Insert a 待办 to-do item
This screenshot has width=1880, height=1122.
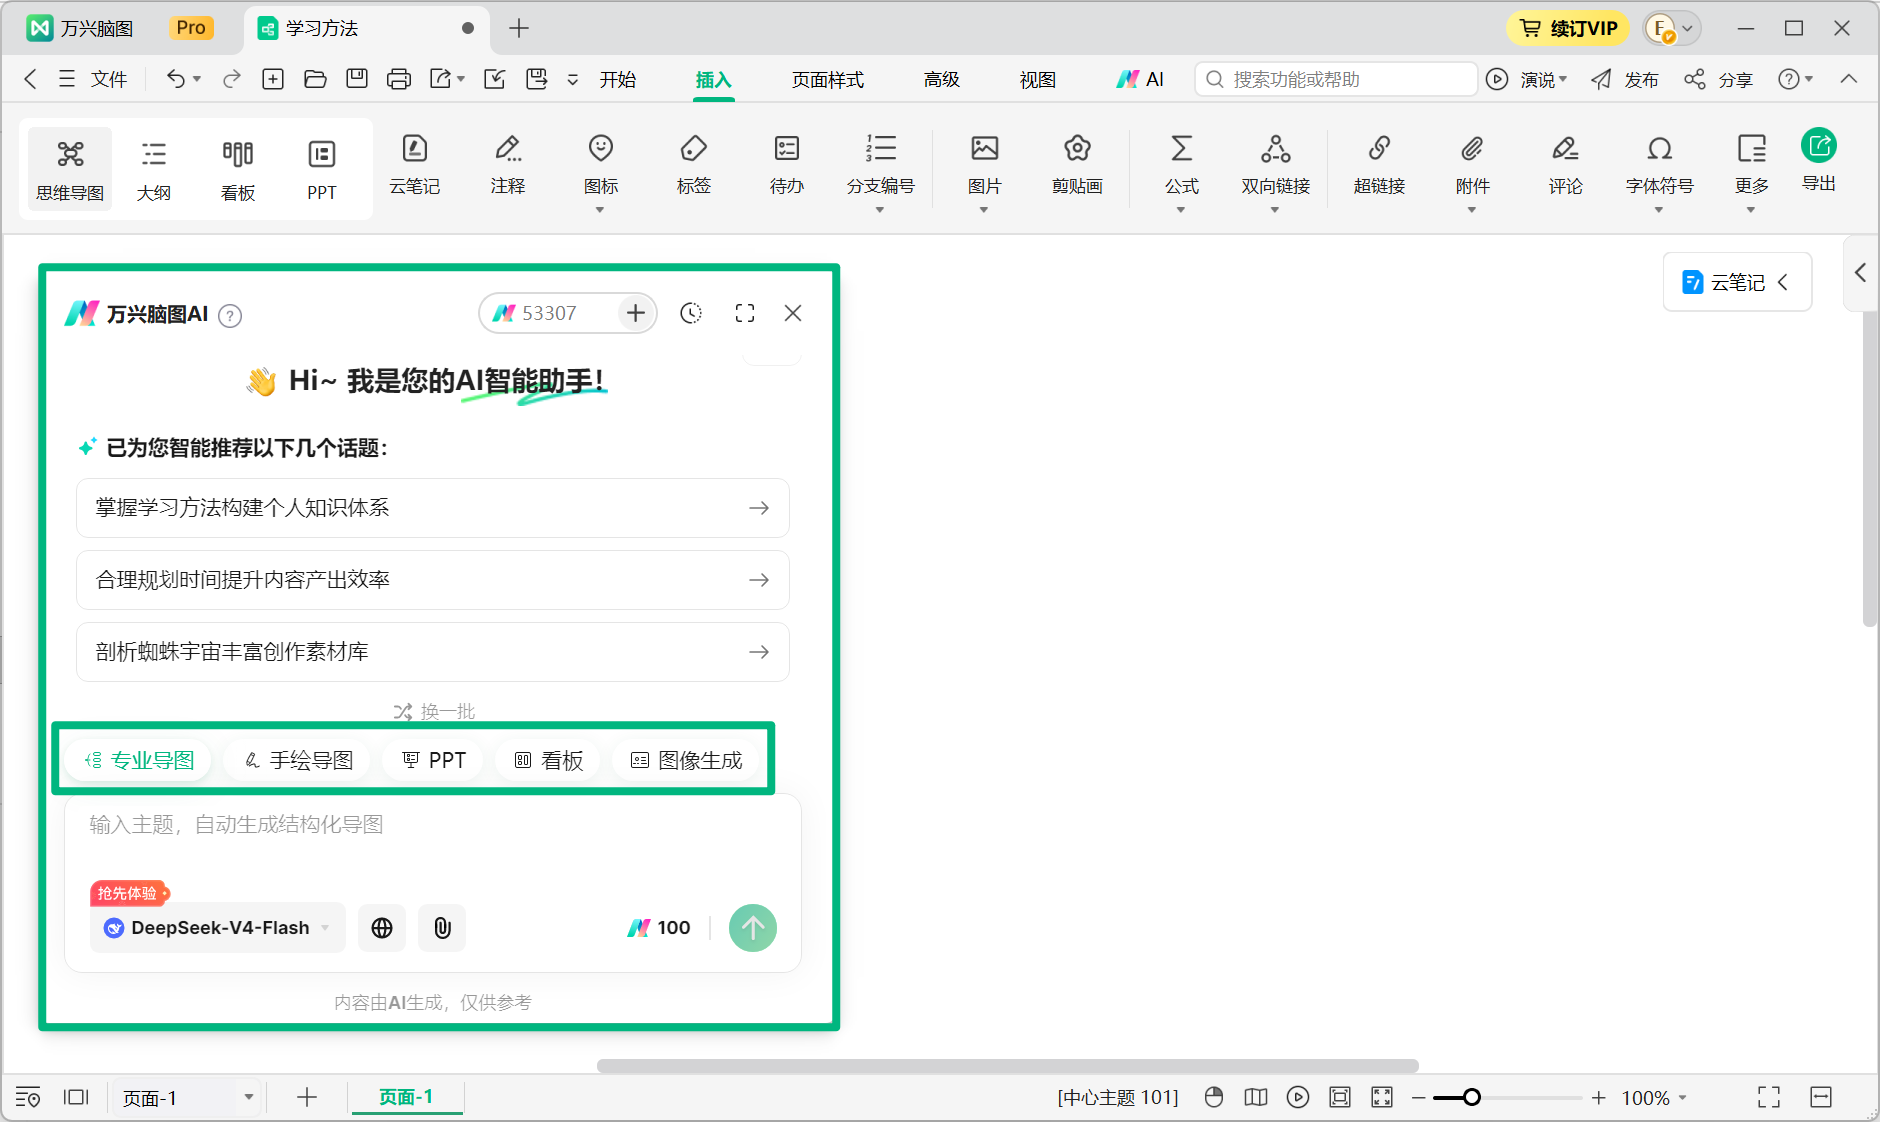(x=787, y=166)
